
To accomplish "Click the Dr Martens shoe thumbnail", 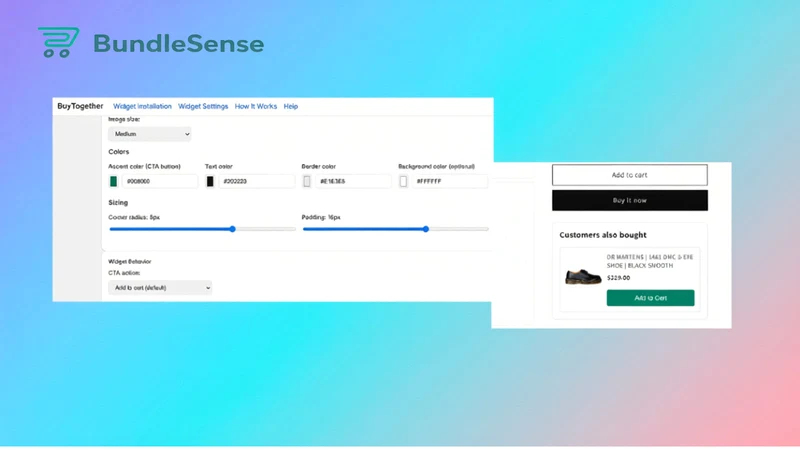I will (x=583, y=277).
